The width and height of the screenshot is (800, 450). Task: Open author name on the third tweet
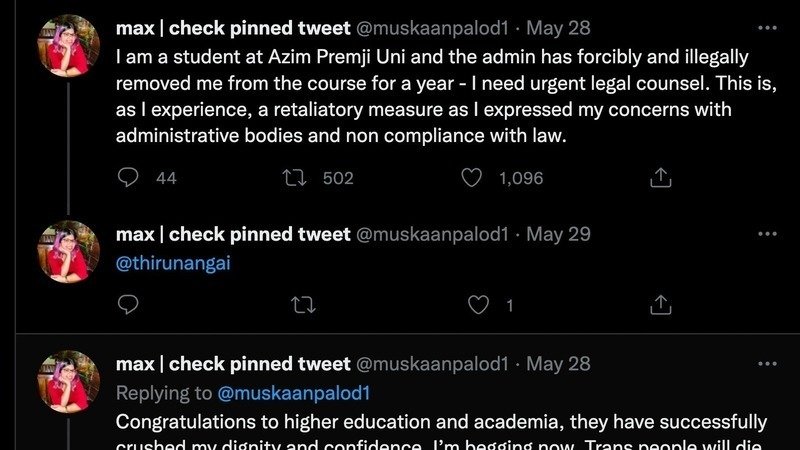click(233, 364)
